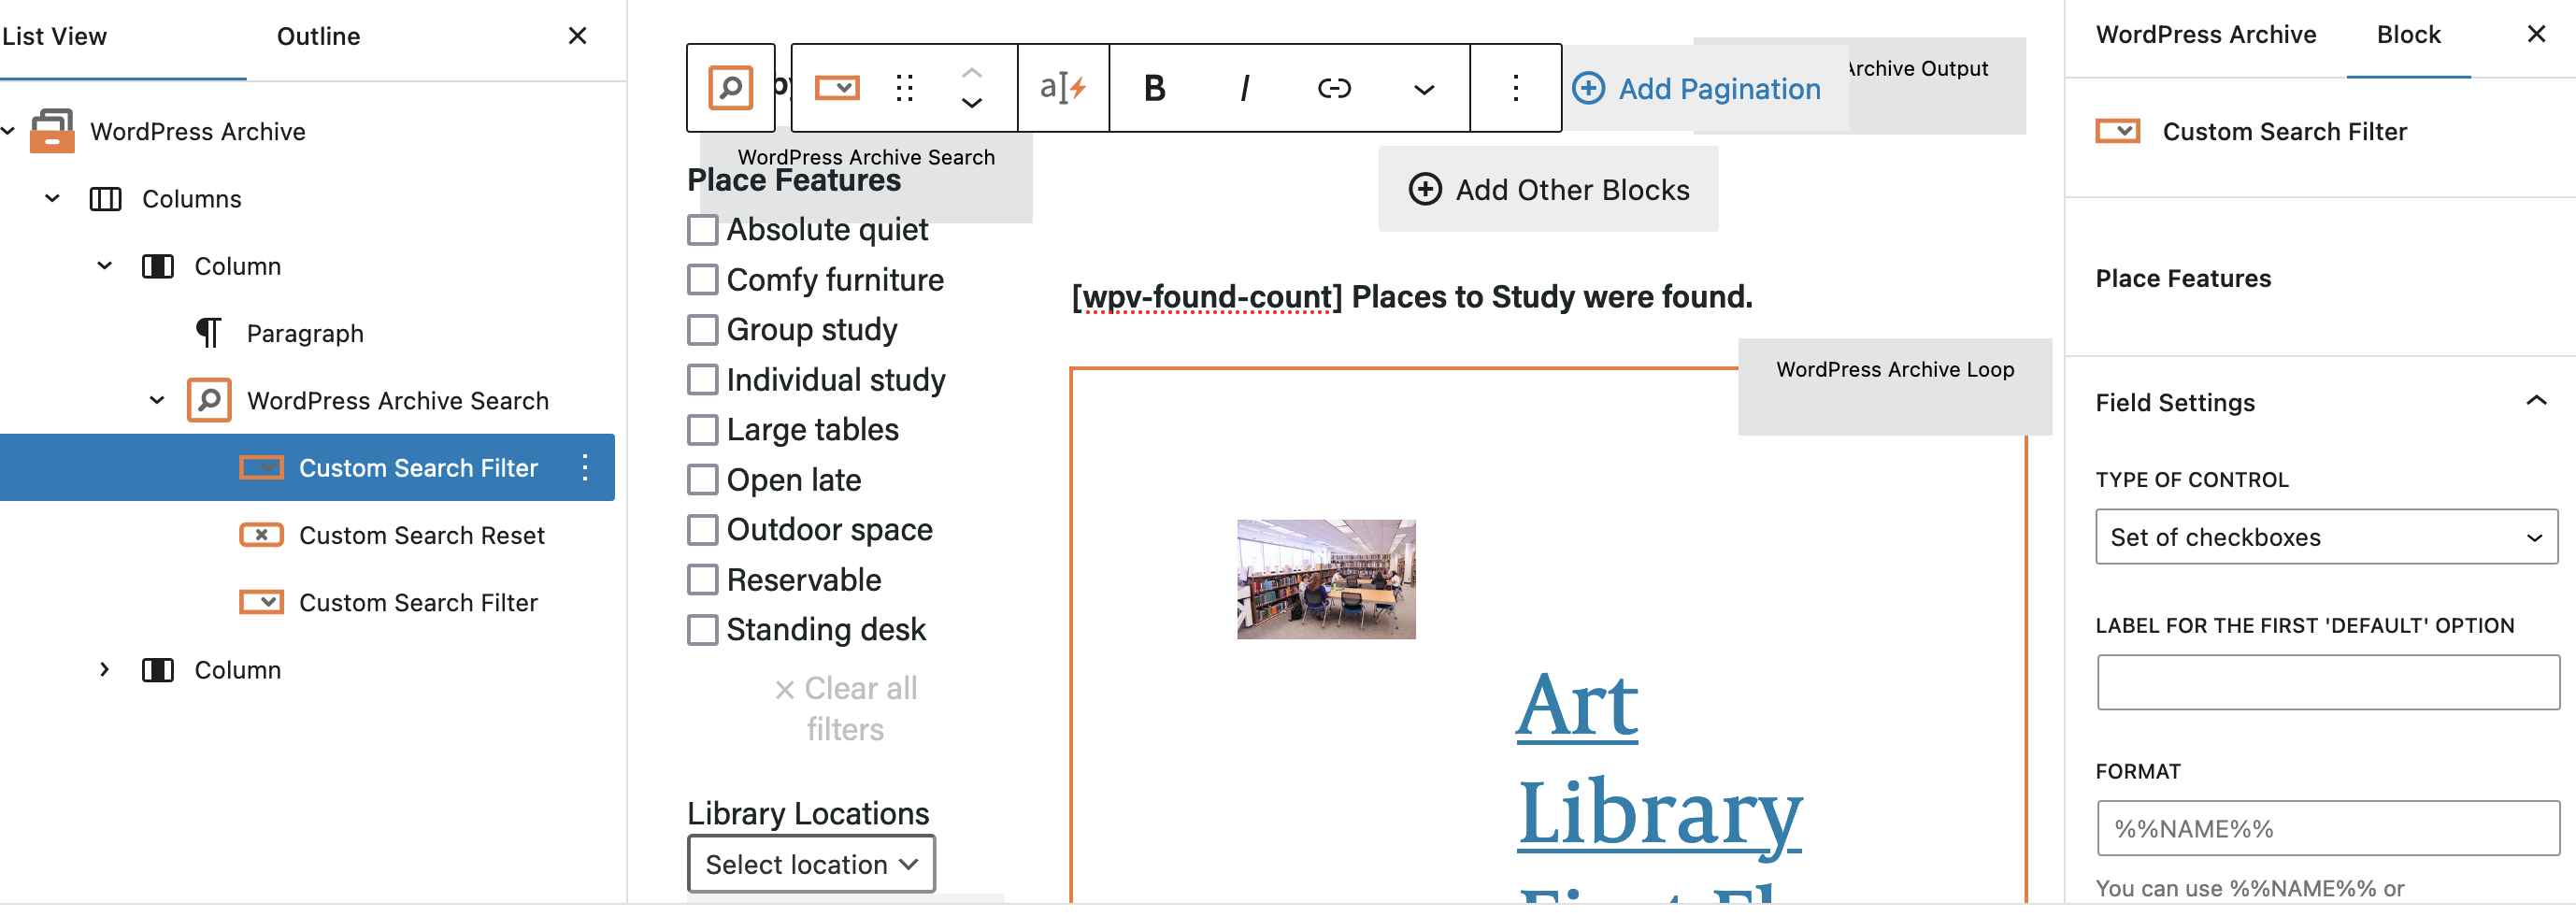Collapse the Field Settings section
Image resolution: width=2576 pixels, height=916 pixels.
click(x=2535, y=401)
